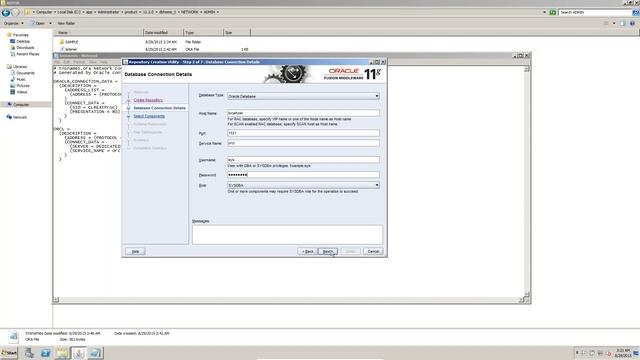This screenshot has height=360, width=640.
Task: Select Database Connection Details step in sidebar
Action: click(x=159, y=108)
